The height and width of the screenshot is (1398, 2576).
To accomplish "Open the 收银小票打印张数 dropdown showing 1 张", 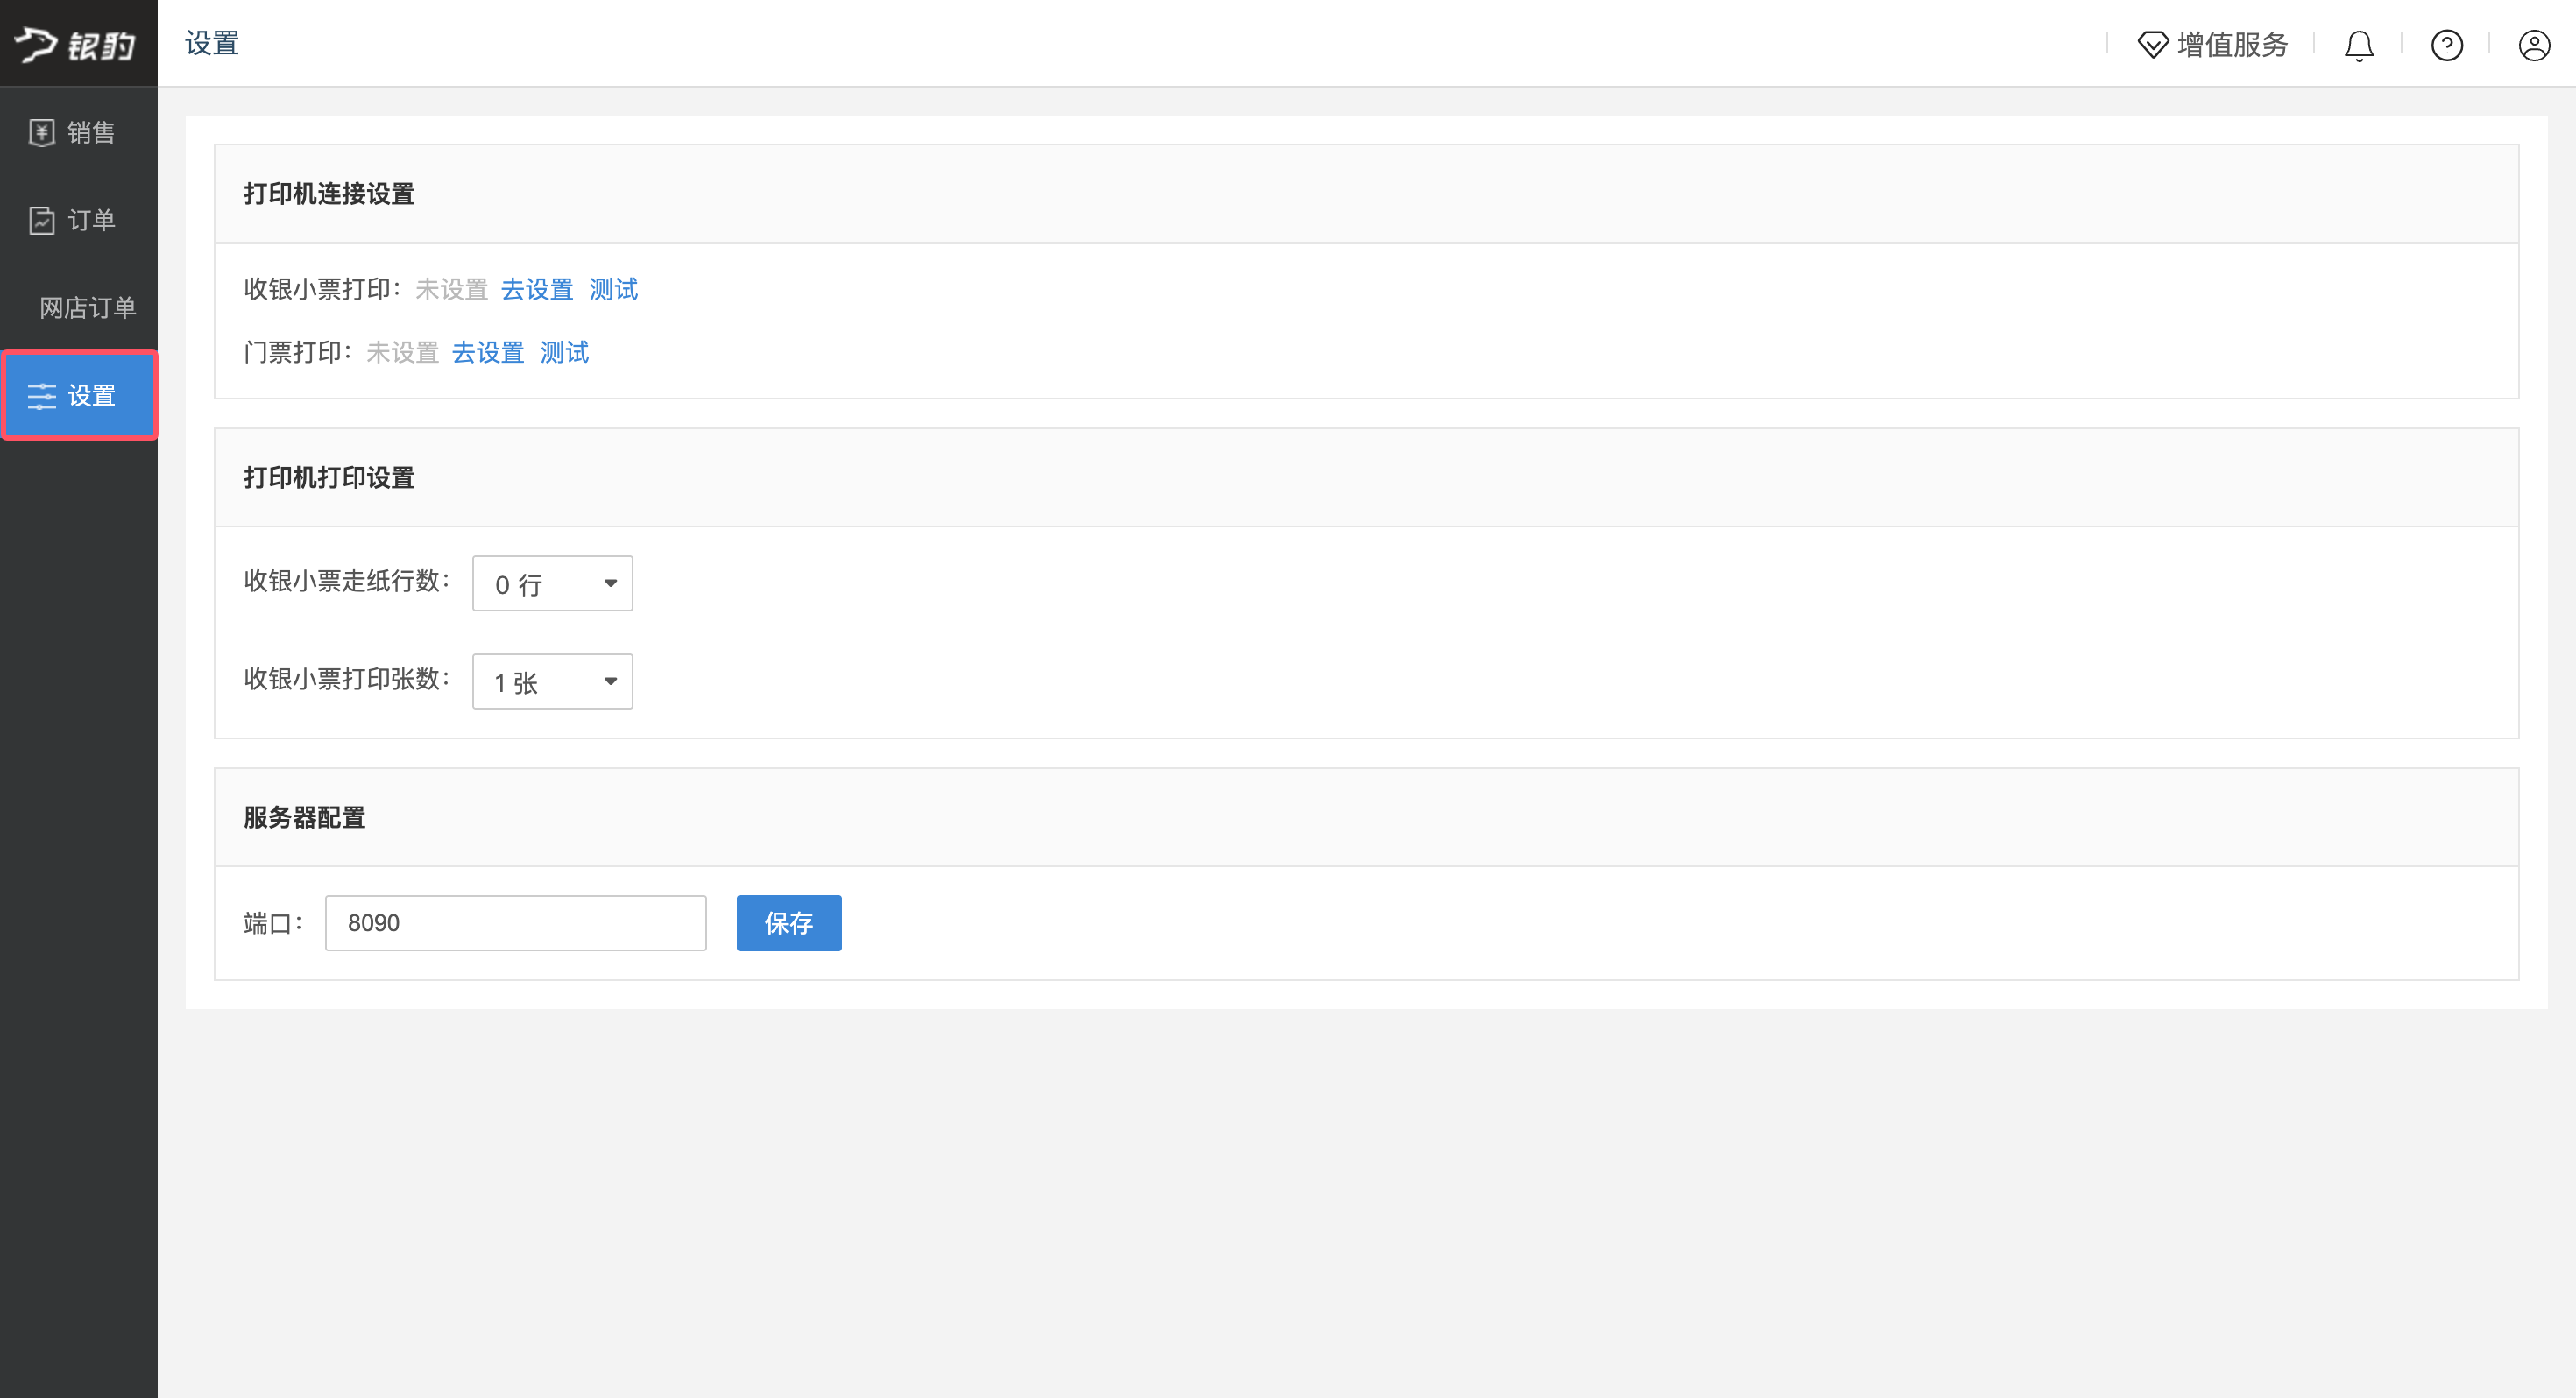I will (552, 681).
